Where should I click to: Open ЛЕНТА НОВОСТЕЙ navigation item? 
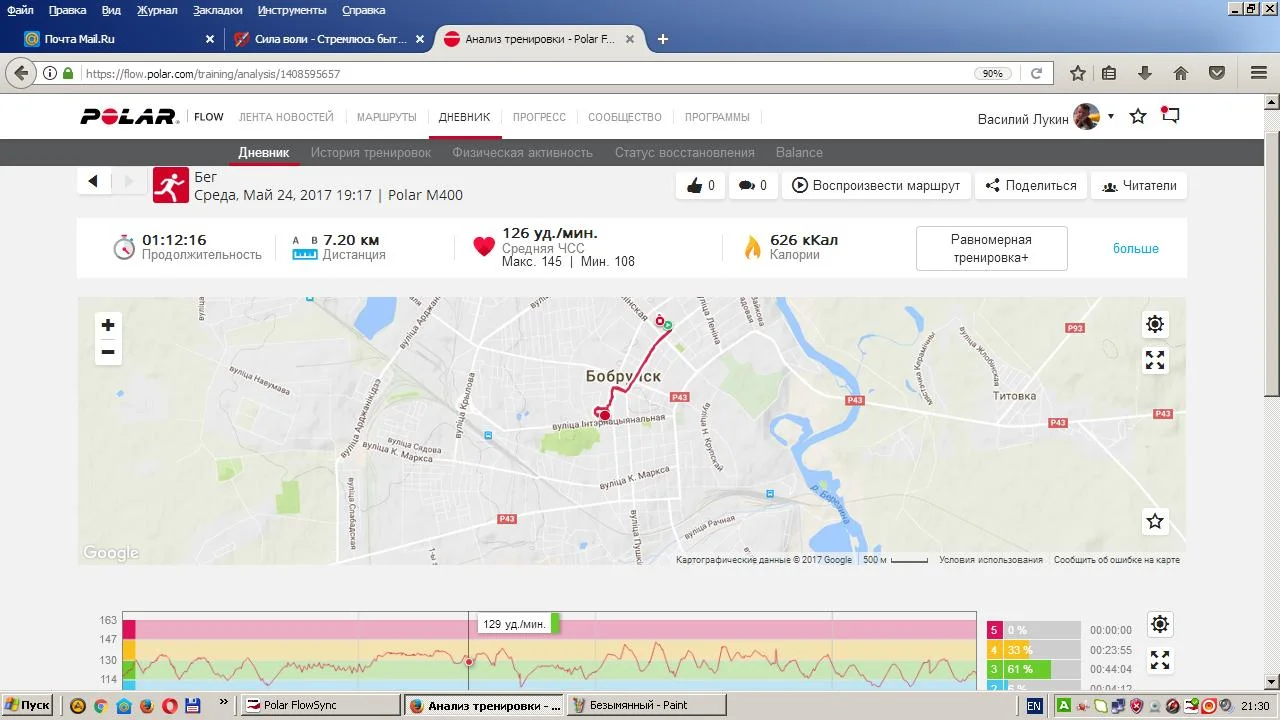pos(286,117)
